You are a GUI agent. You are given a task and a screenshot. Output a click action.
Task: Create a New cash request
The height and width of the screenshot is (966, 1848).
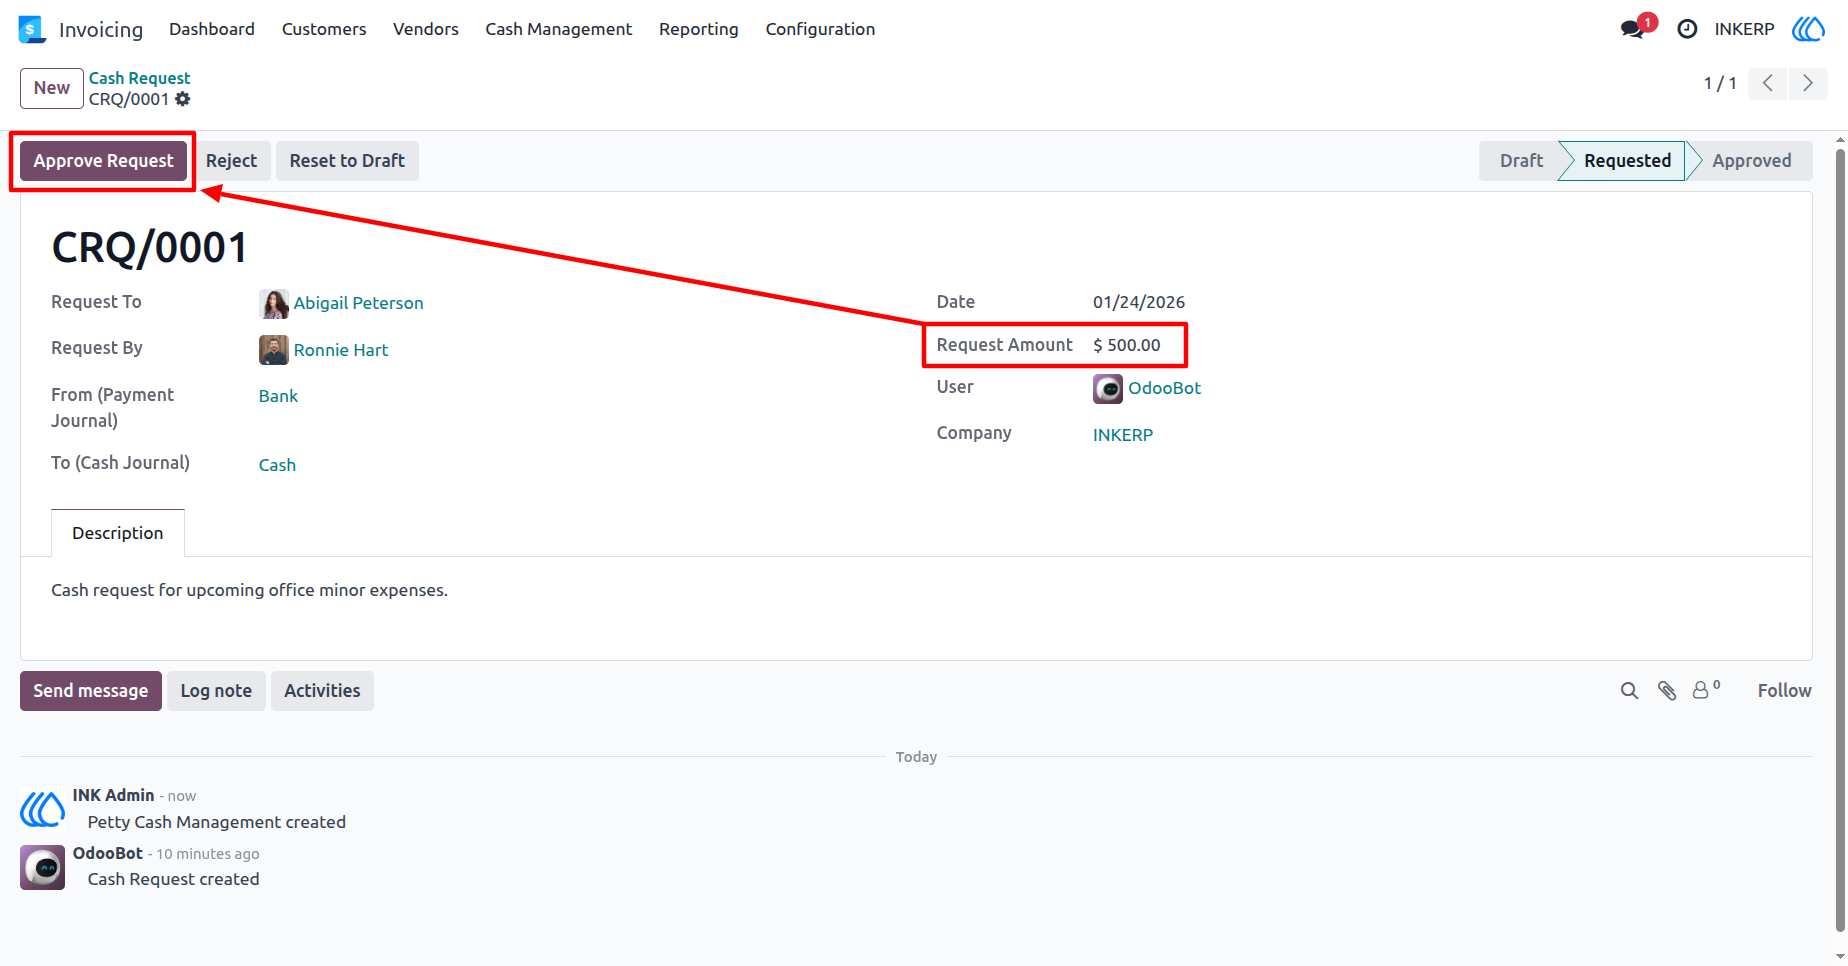coord(52,88)
